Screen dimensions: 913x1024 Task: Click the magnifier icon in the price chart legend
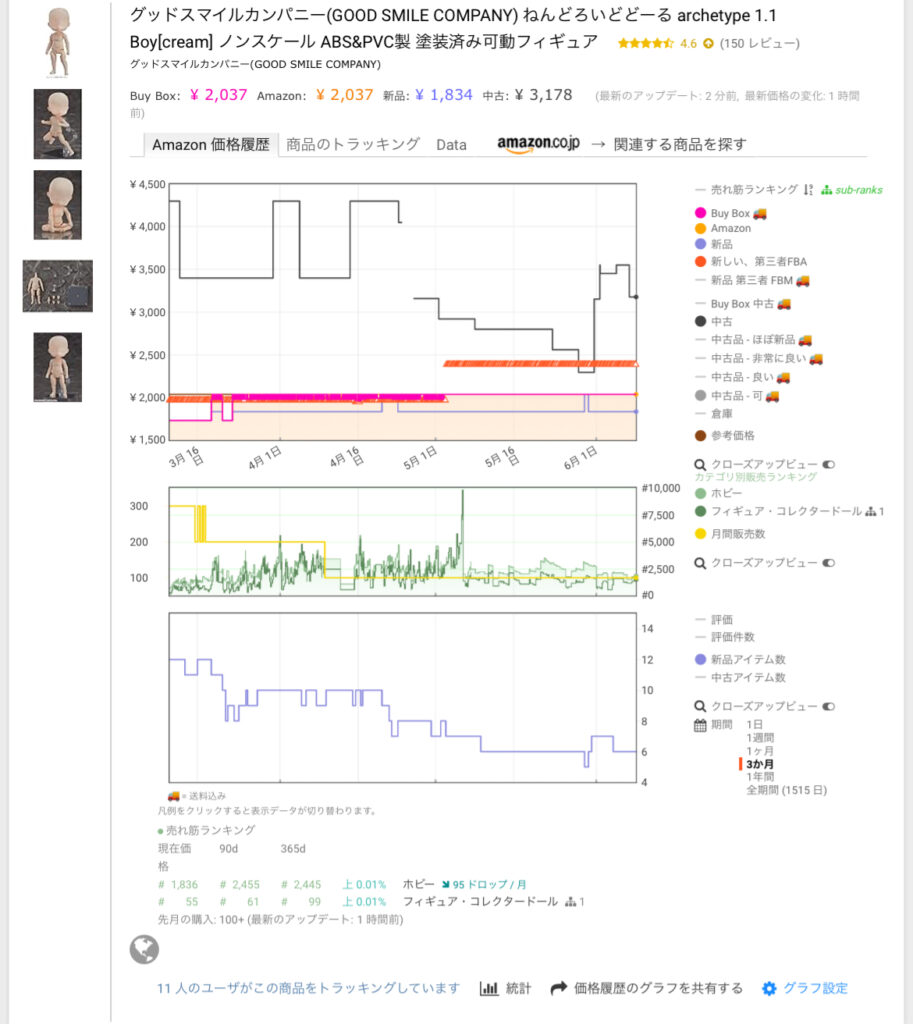pyautogui.click(x=700, y=465)
